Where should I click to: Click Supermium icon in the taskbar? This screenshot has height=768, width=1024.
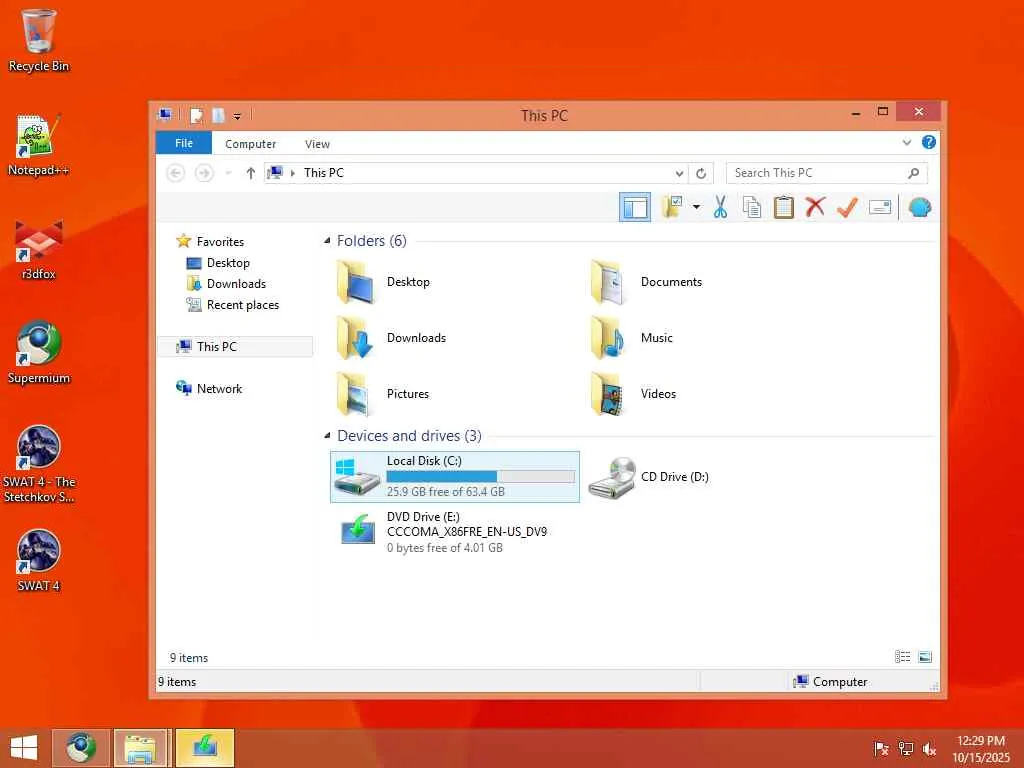coord(81,748)
